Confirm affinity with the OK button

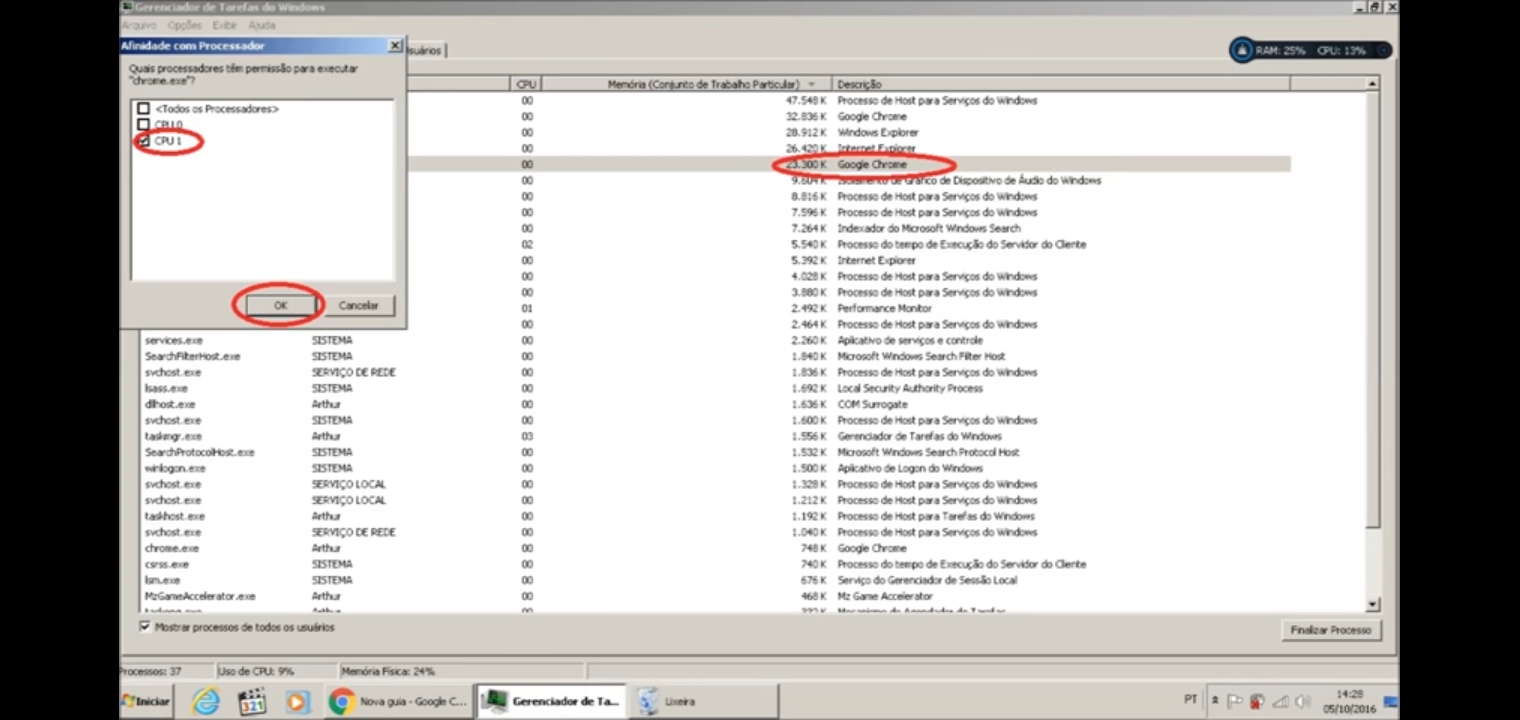tap(280, 305)
